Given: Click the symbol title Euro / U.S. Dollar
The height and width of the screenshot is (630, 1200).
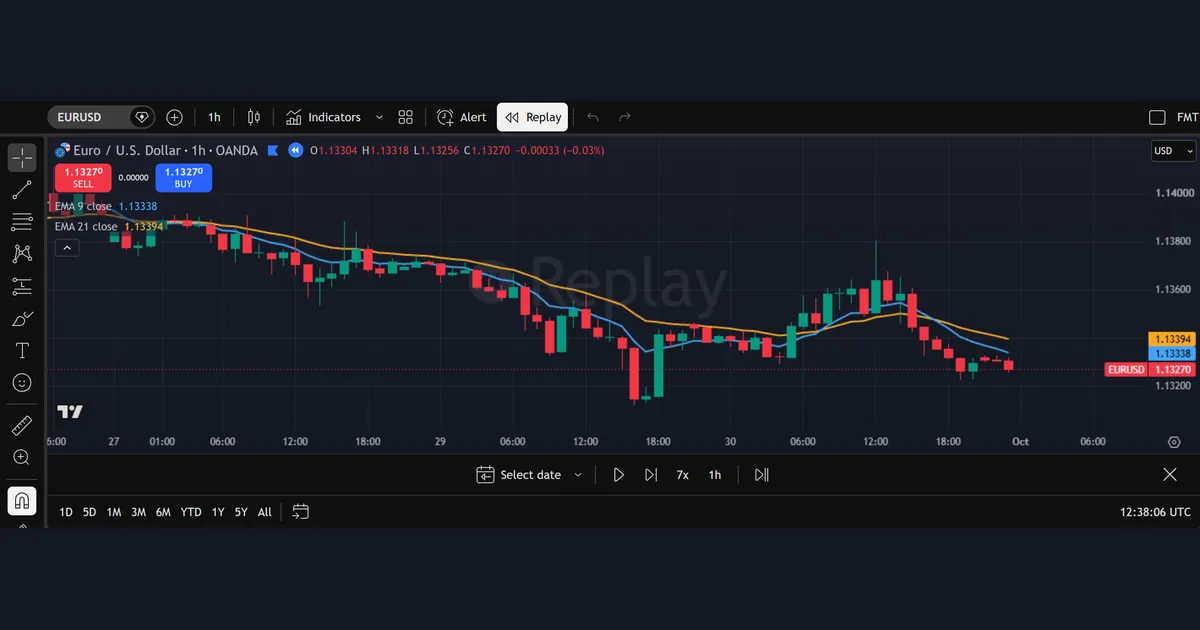Looking at the screenshot, I should point(127,150).
